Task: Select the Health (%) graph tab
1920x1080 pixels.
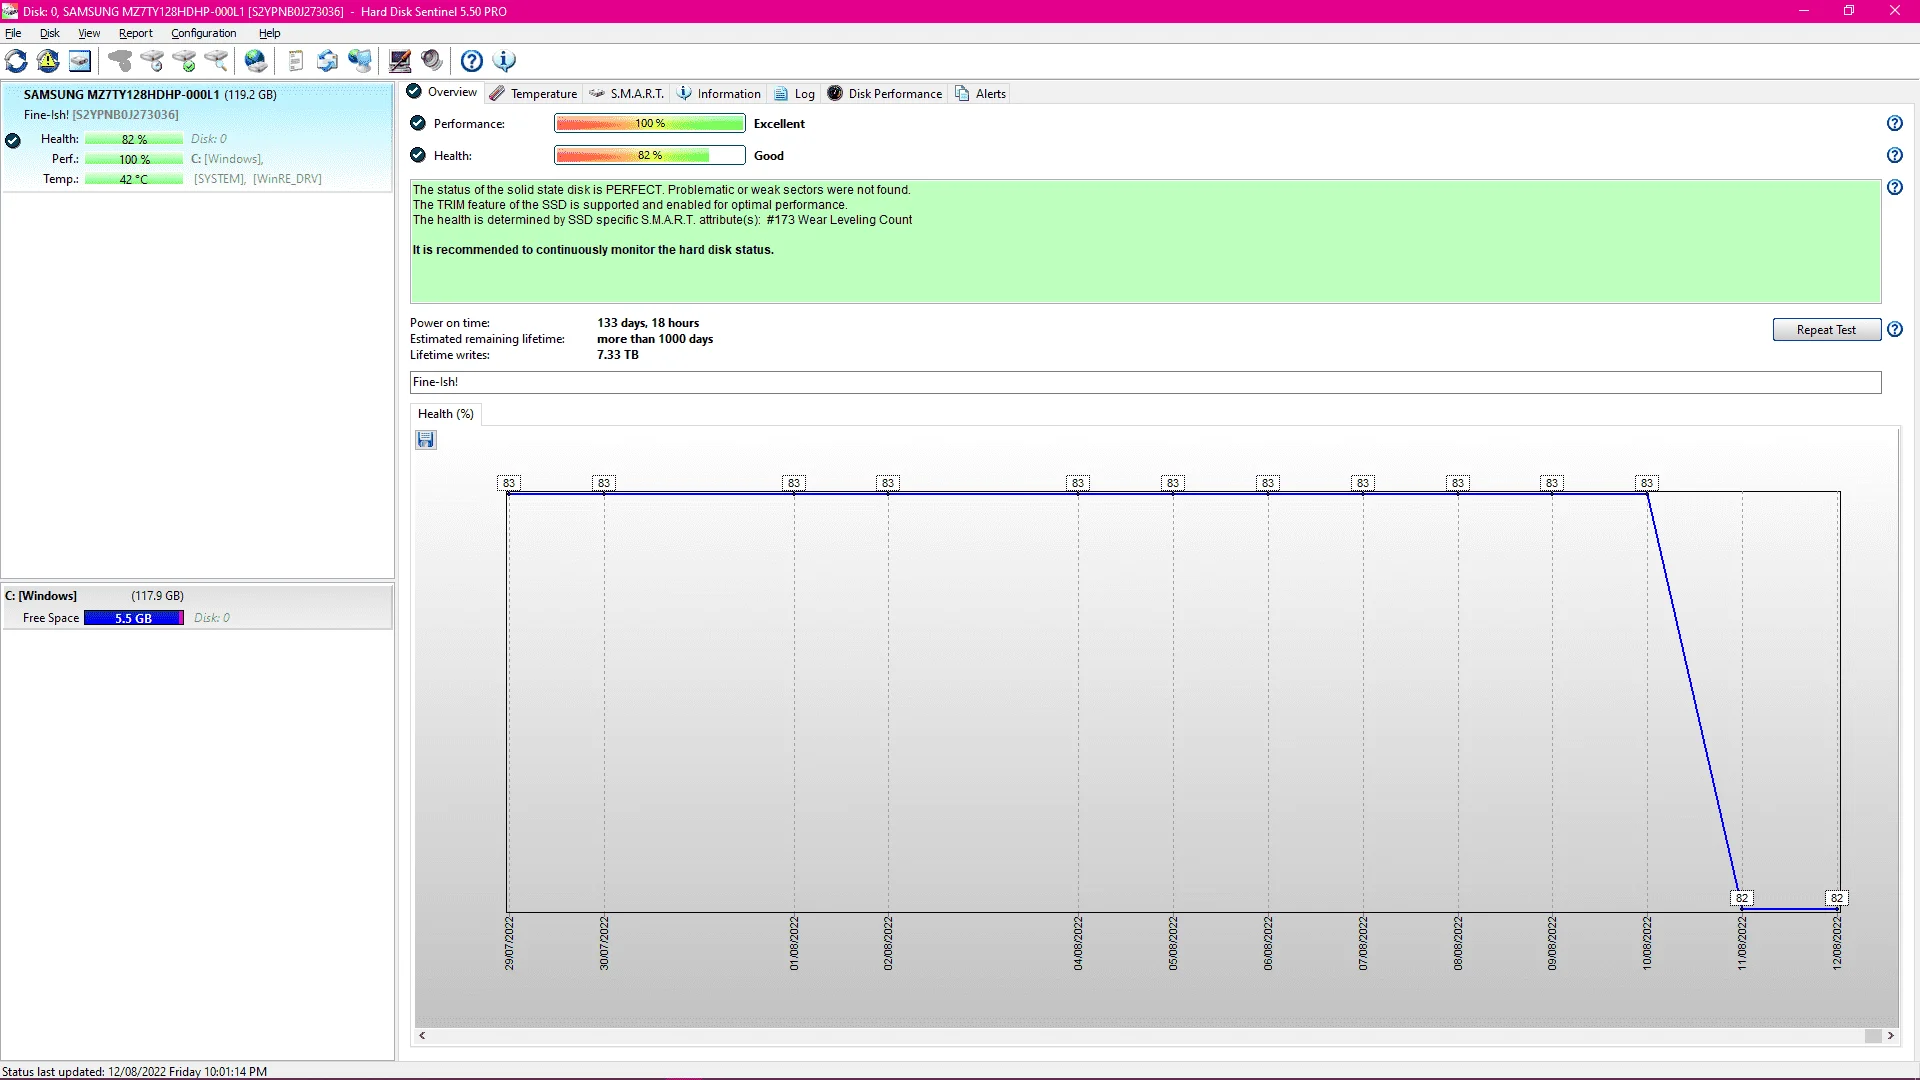Action: click(x=446, y=414)
